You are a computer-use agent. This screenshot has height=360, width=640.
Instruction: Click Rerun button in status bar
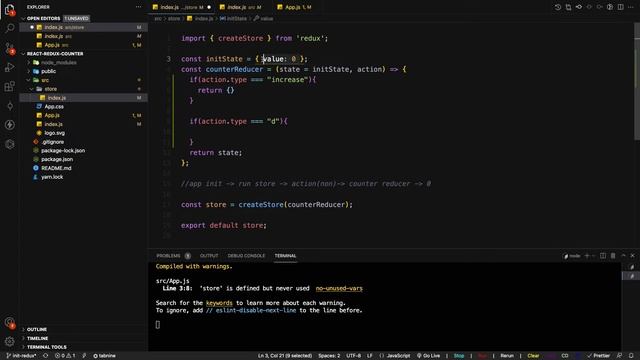tap(507, 356)
